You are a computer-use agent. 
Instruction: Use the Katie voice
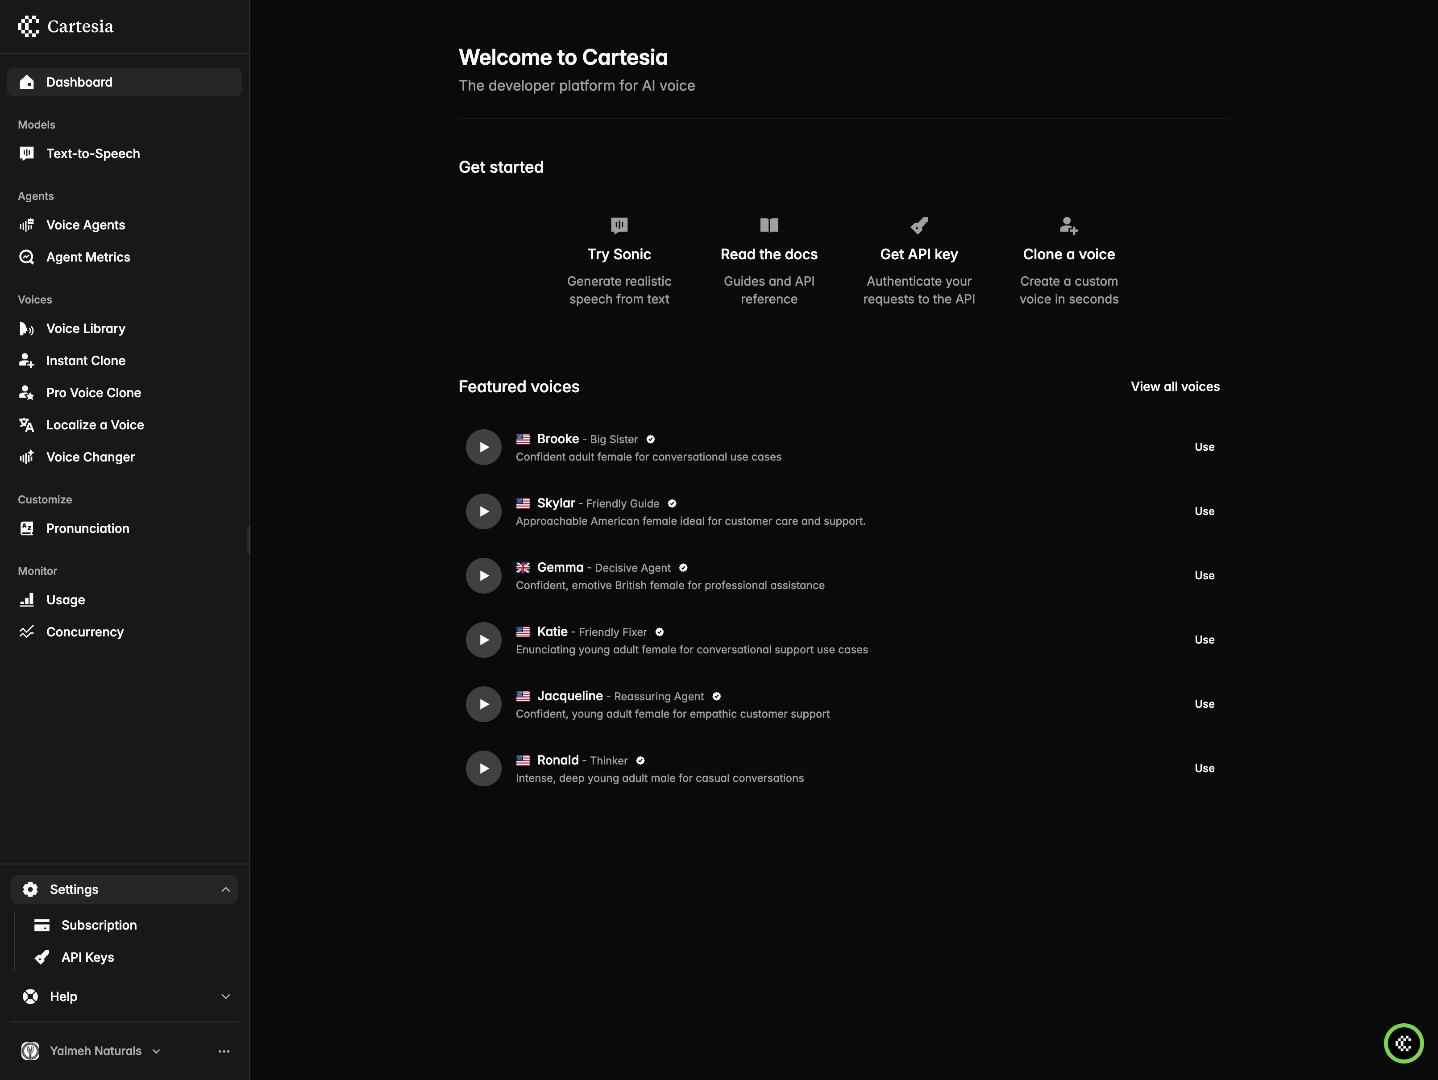click(x=1204, y=640)
